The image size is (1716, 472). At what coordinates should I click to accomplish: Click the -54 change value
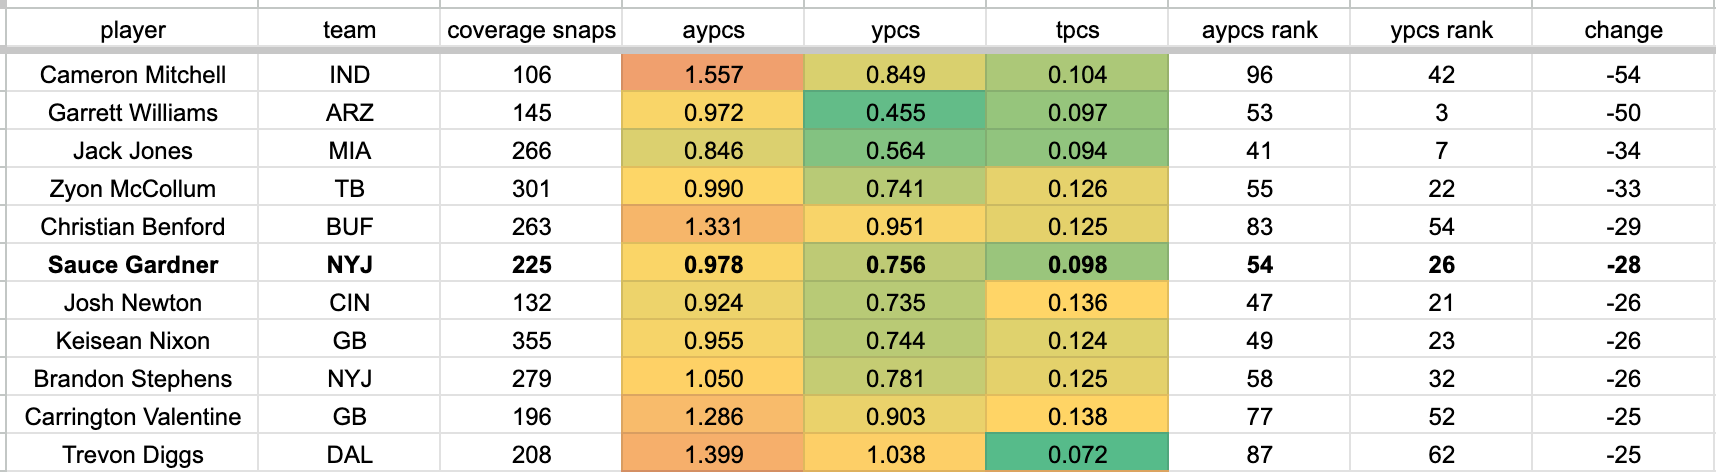click(x=1623, y=74)
